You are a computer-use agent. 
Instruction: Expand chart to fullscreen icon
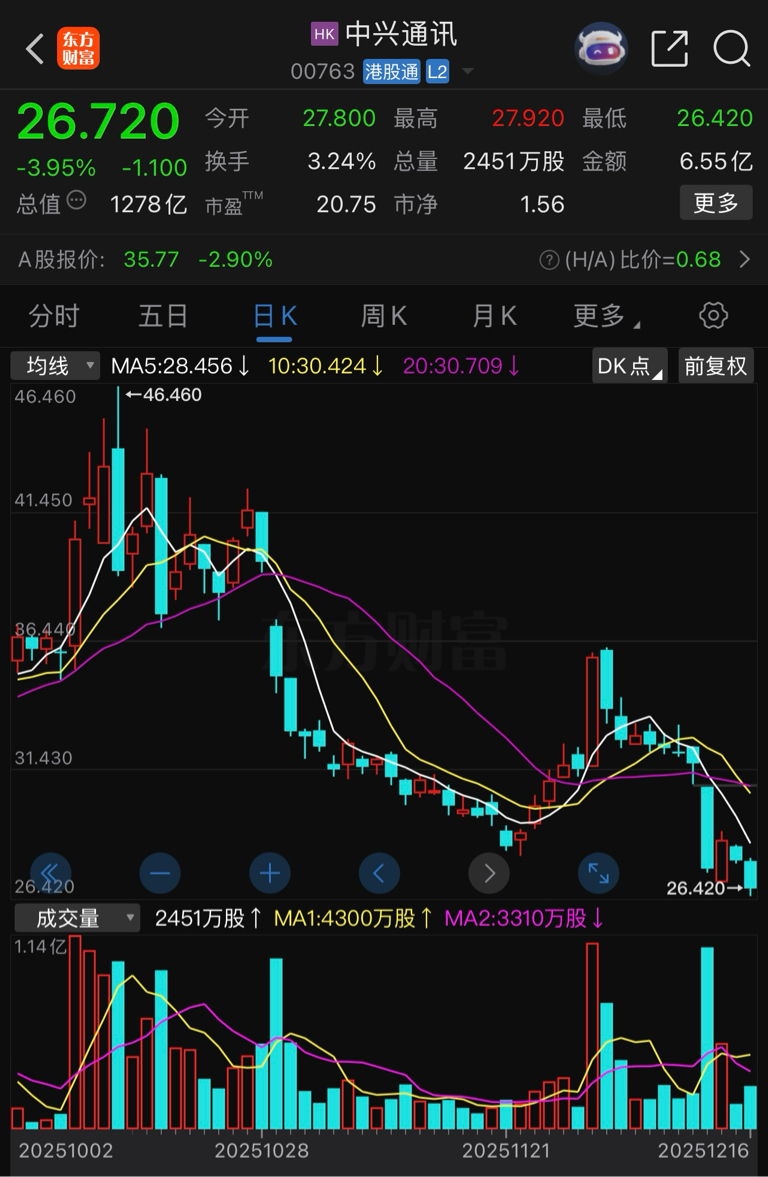[x=598, y=872]
